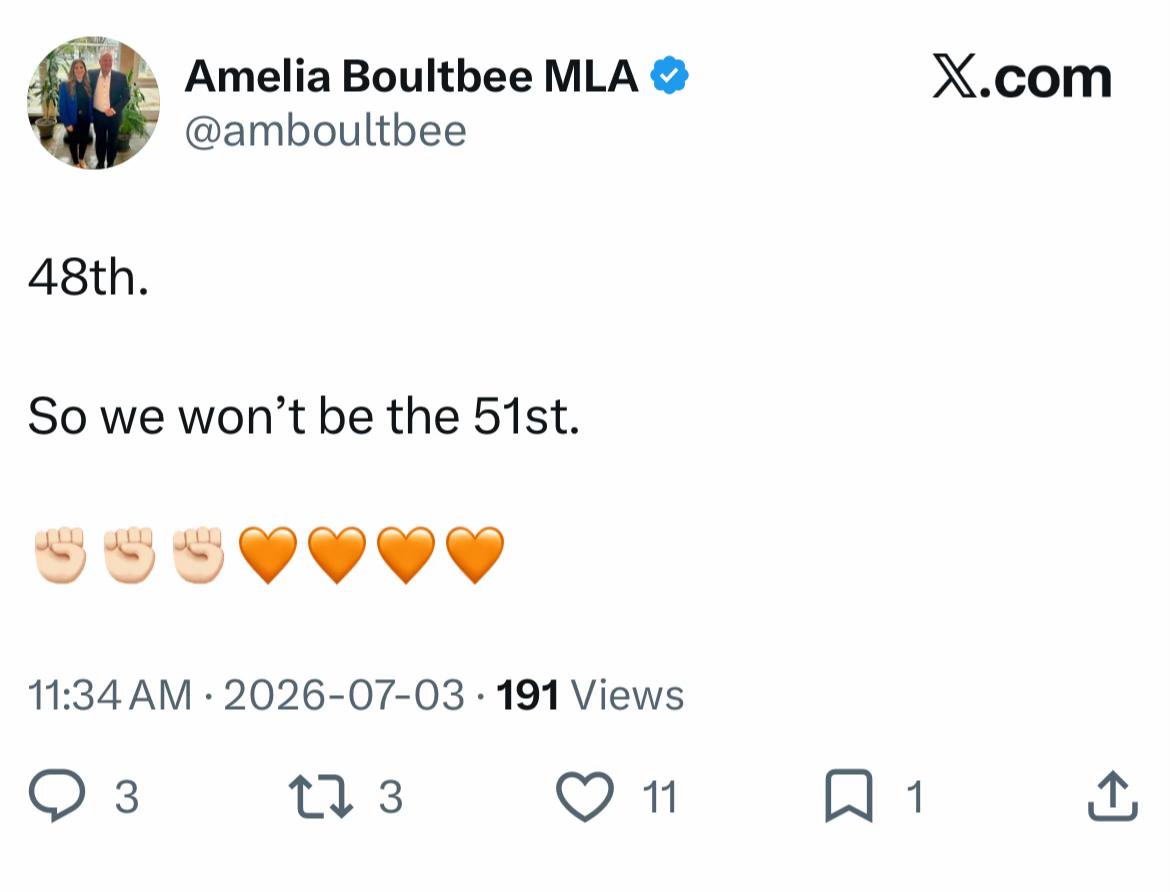Click the last orange heart emoji
The width and height of the screenshot is (1170, 892).
tap(475, 555)
